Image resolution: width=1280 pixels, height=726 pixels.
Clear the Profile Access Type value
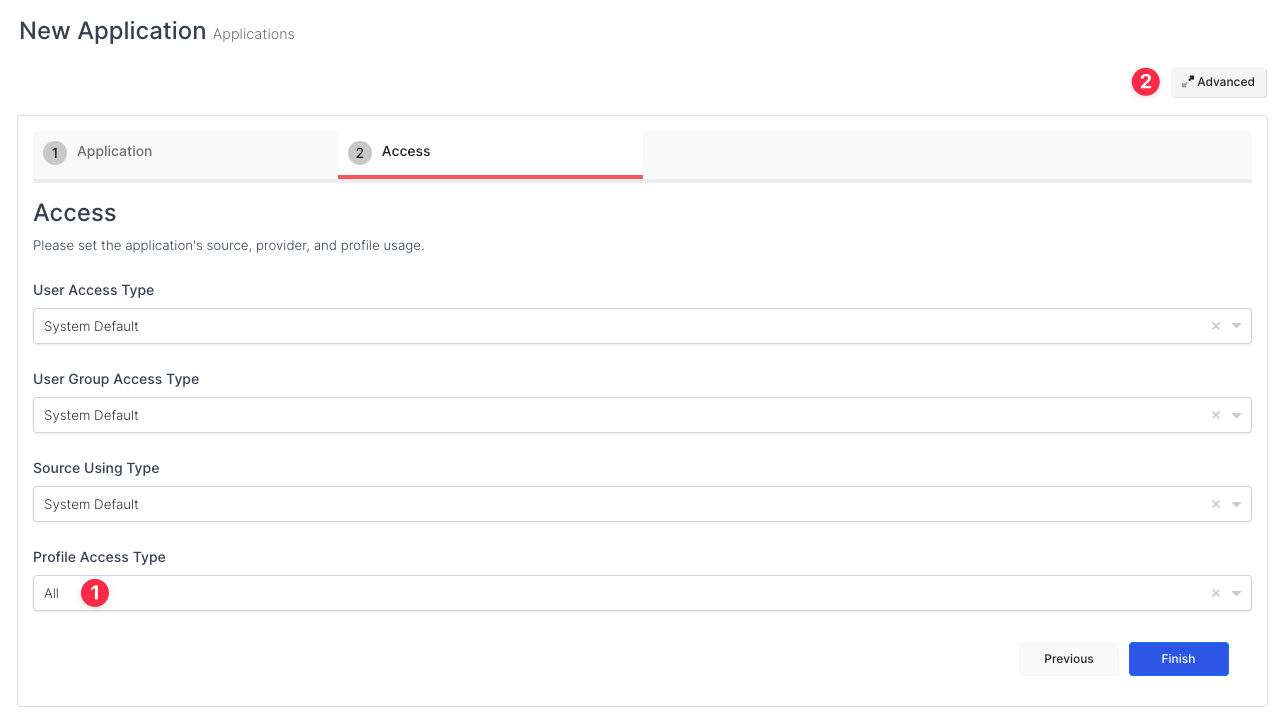pyautogui.click(x=1215, y=593)
